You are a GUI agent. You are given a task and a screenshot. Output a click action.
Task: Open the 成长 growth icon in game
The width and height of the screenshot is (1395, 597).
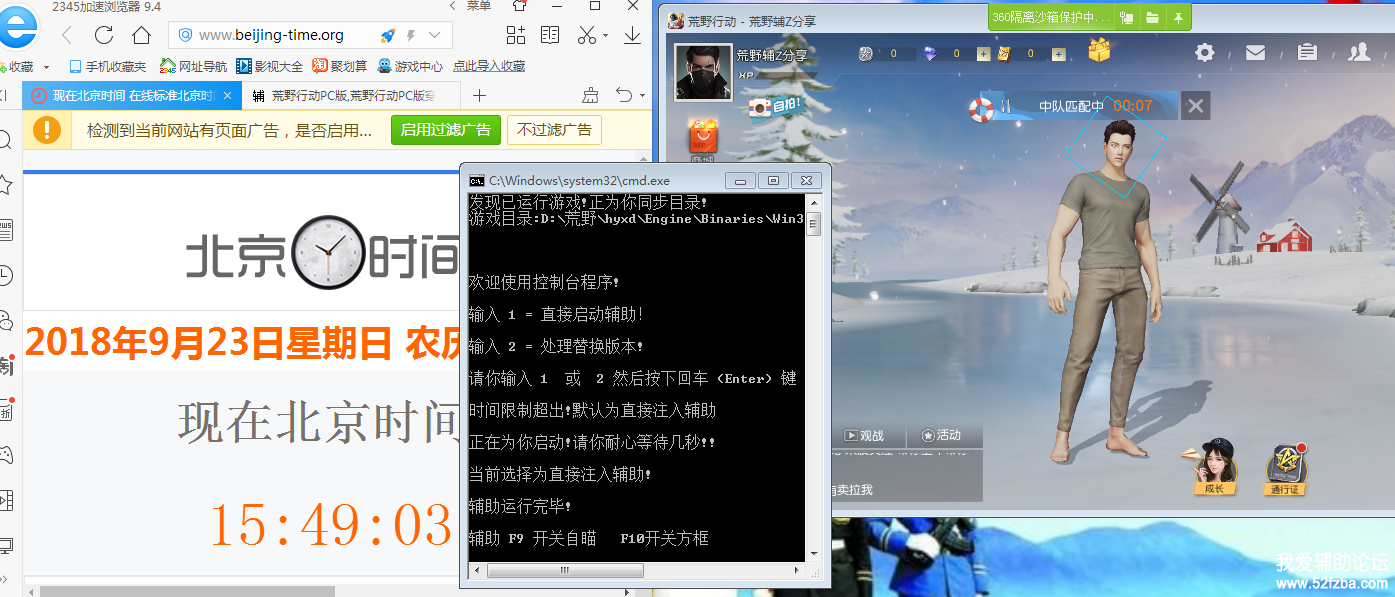coord(1214,468)
